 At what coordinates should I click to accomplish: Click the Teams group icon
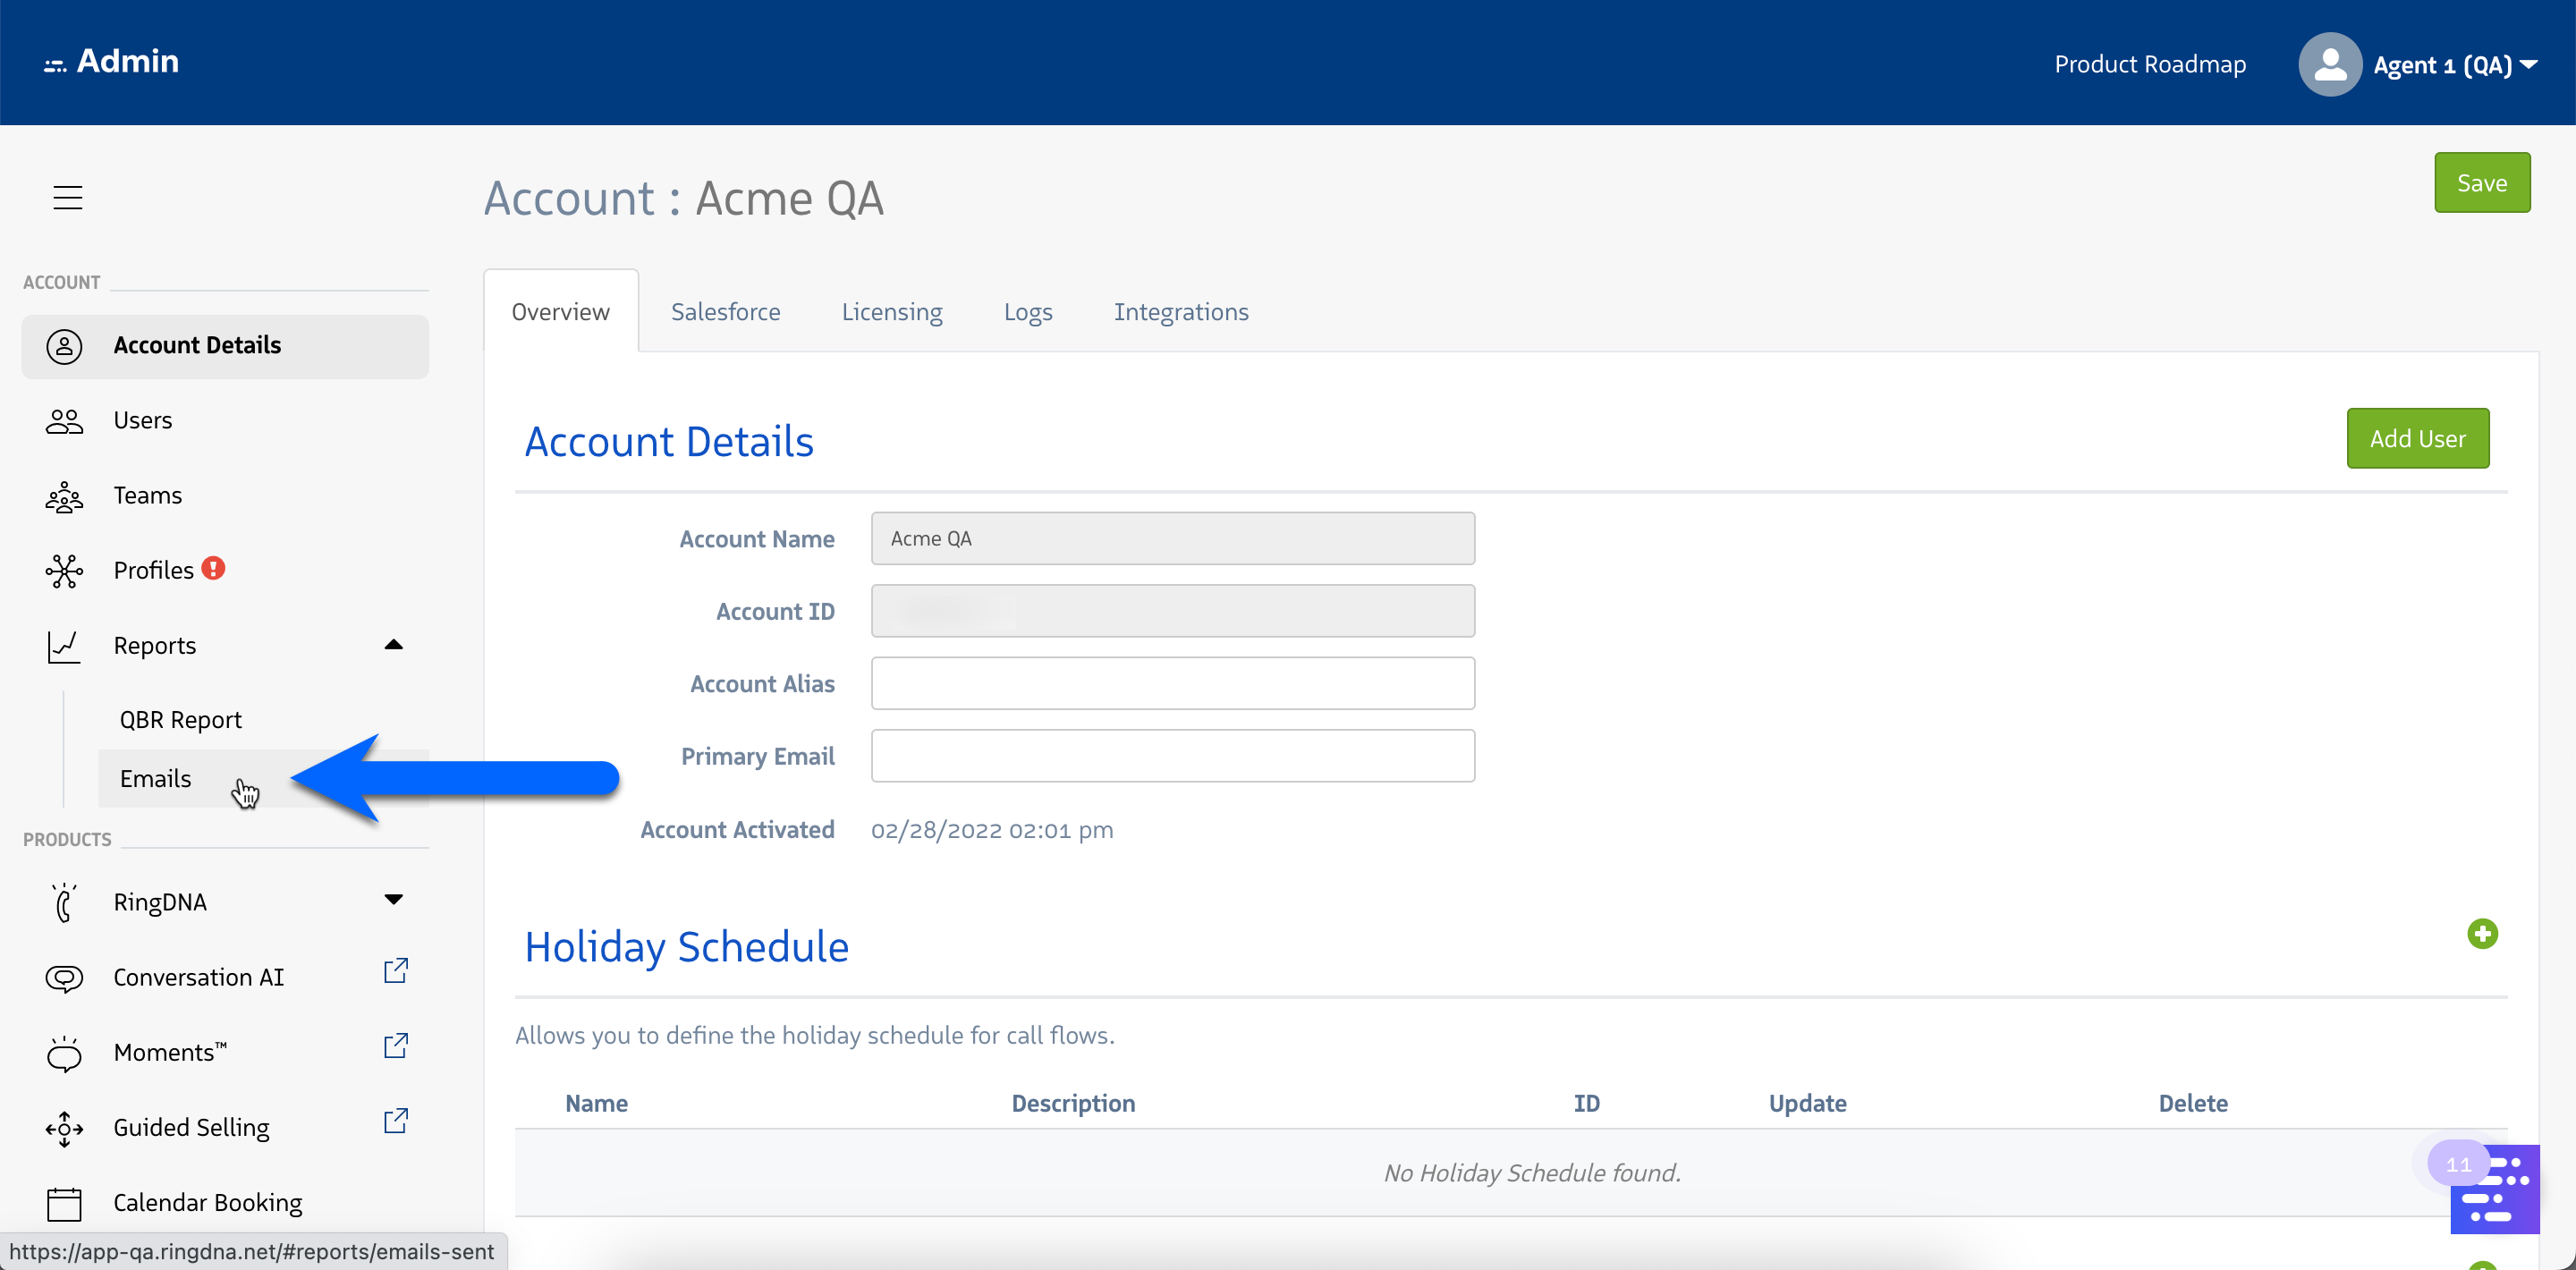[x=64, y=496]
